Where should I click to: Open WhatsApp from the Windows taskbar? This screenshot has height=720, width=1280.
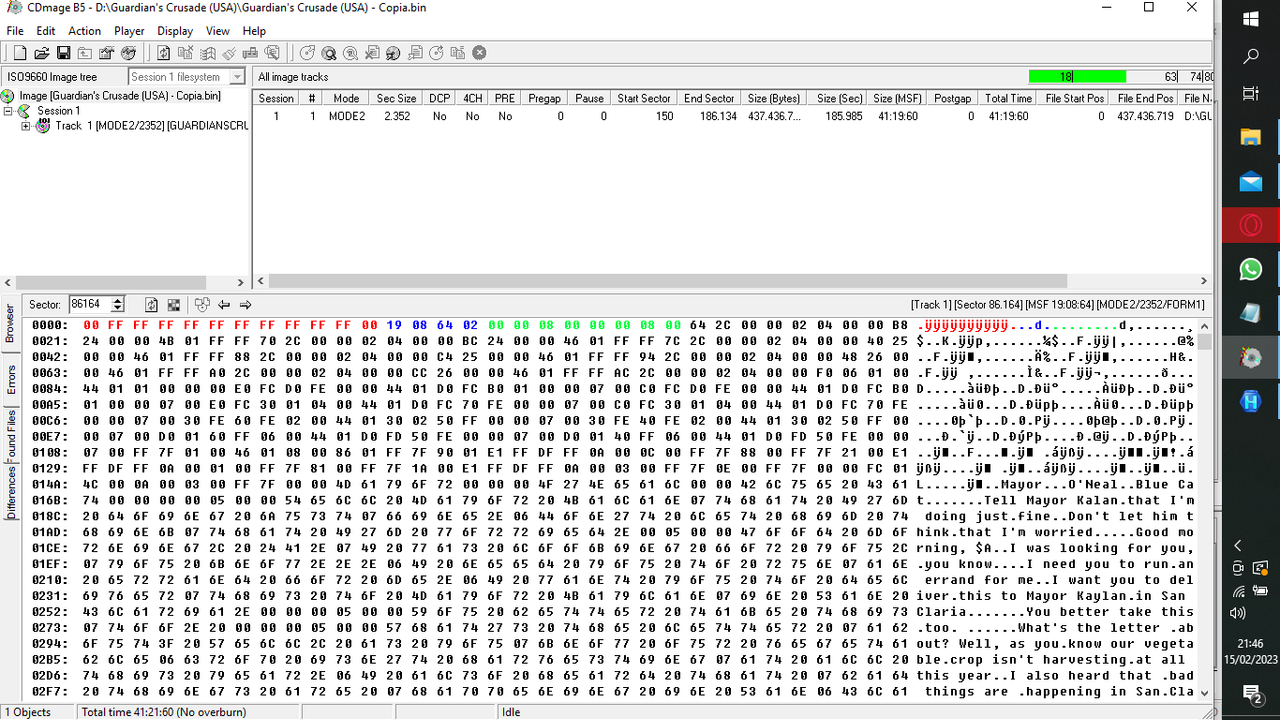click(x=1250, y=269)
